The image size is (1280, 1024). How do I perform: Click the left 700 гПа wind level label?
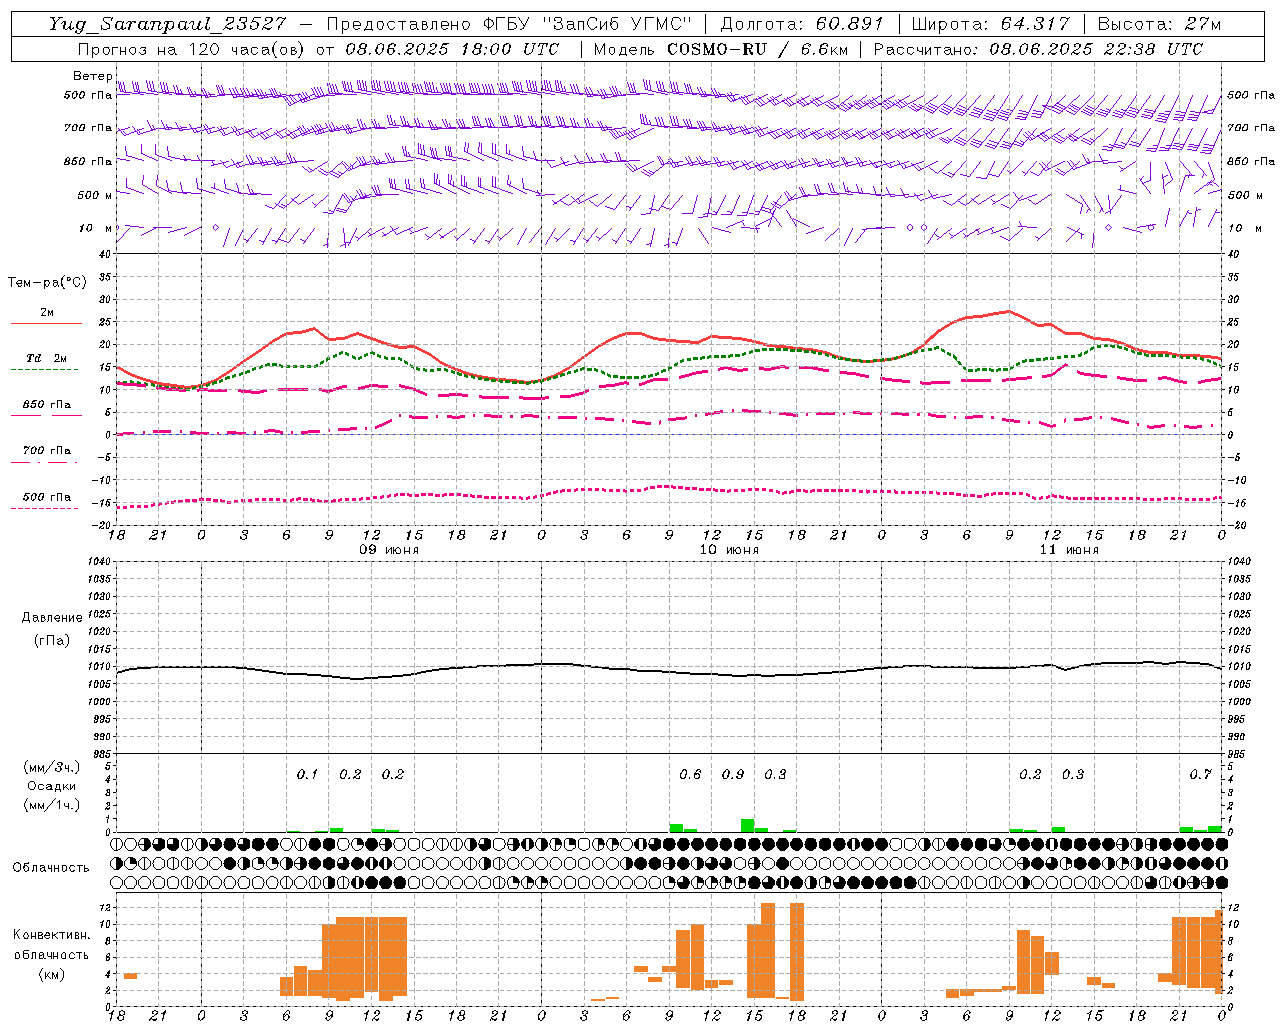click(x=88, y=128)
